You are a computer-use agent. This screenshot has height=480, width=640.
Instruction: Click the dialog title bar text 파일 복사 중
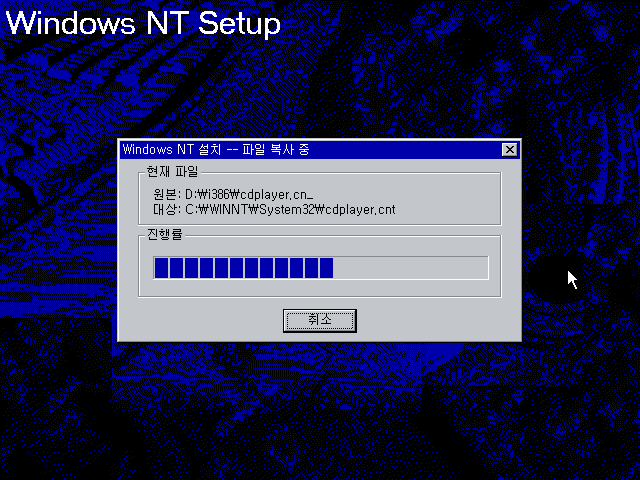276,149
